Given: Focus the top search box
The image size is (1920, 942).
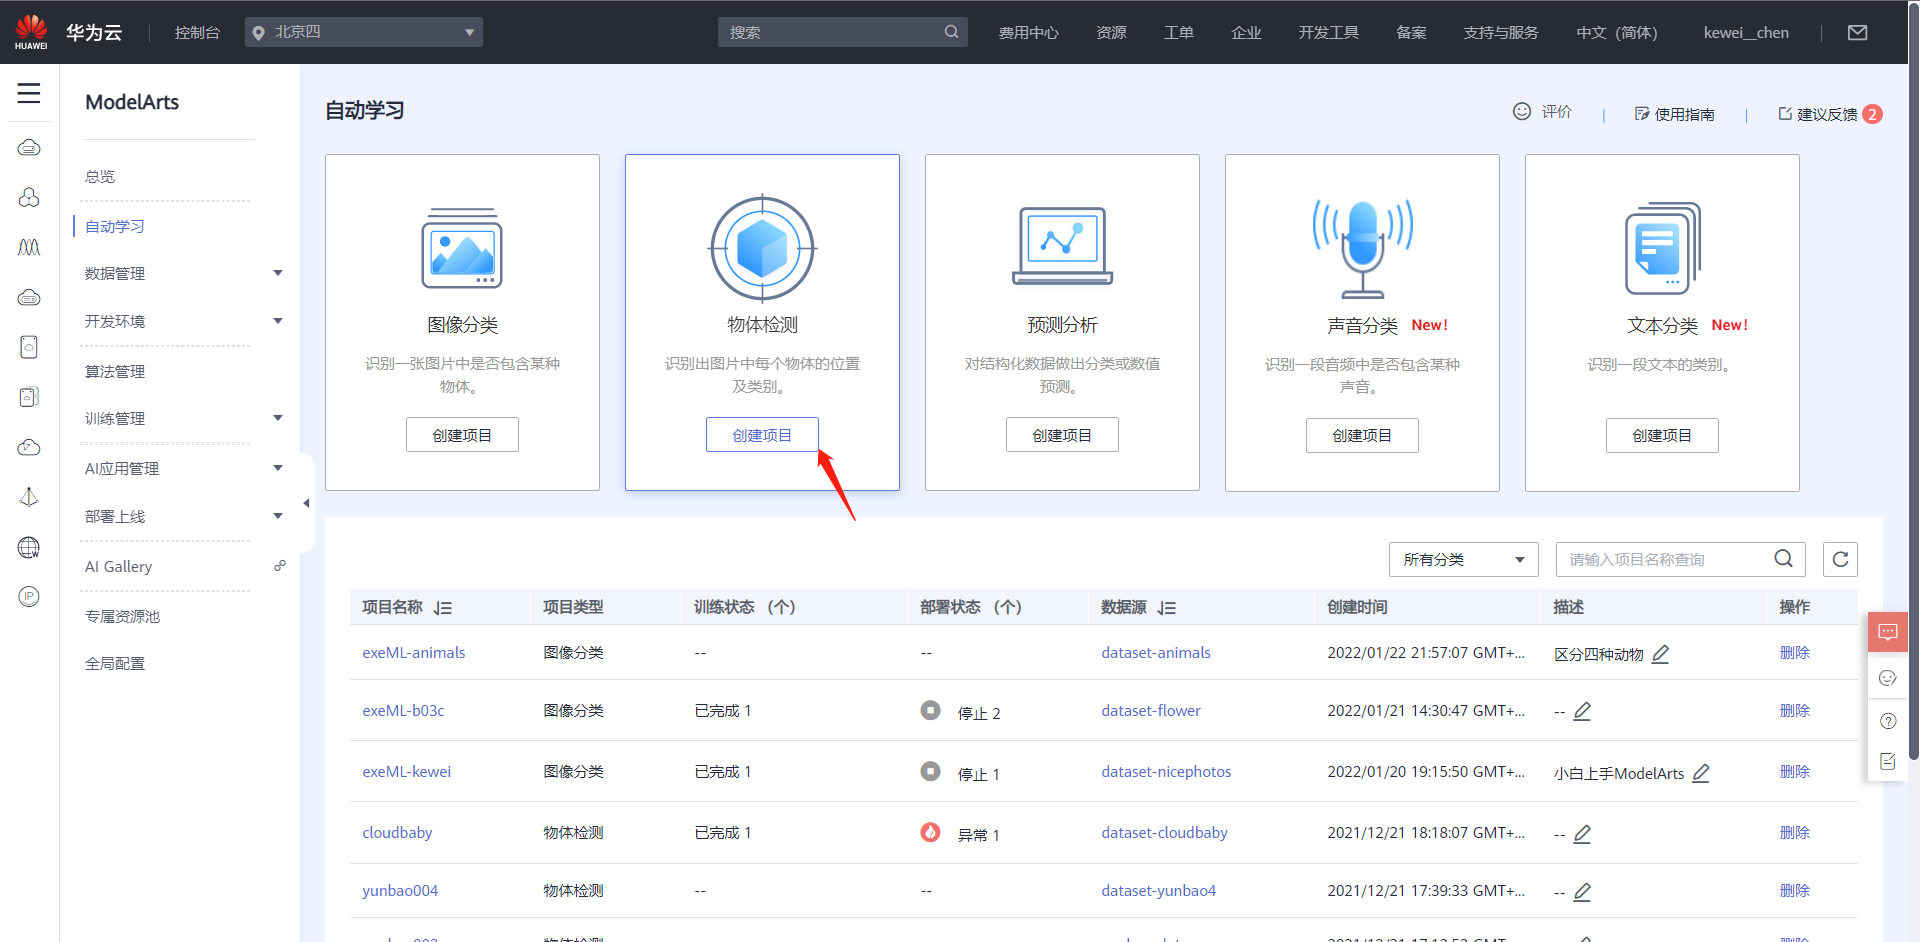Looking at the screenshot, I should point(842,32).
